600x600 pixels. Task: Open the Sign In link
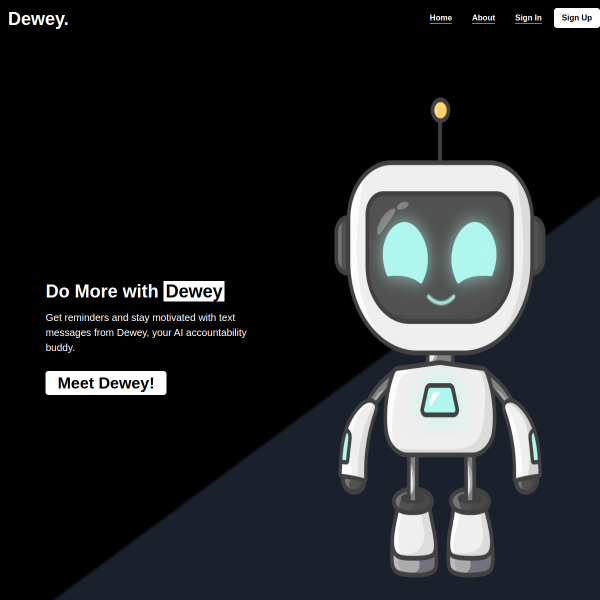pyautogui.click(x=528, y=18)
